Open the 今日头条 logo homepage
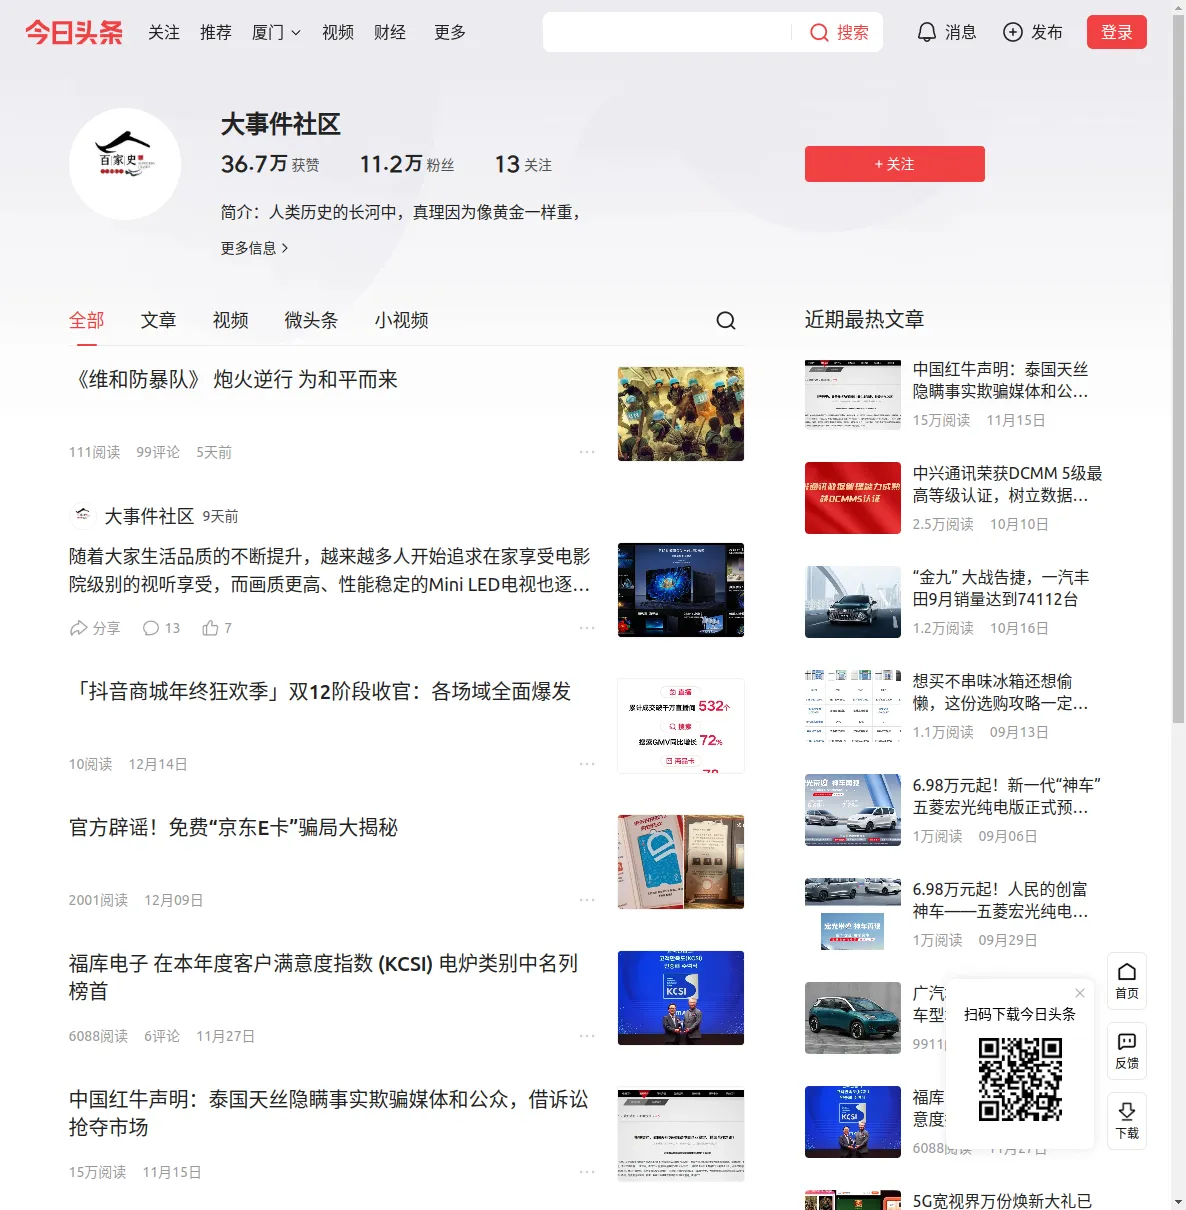Viewport: 1186px width, 1210px height. tap(74, 32)
